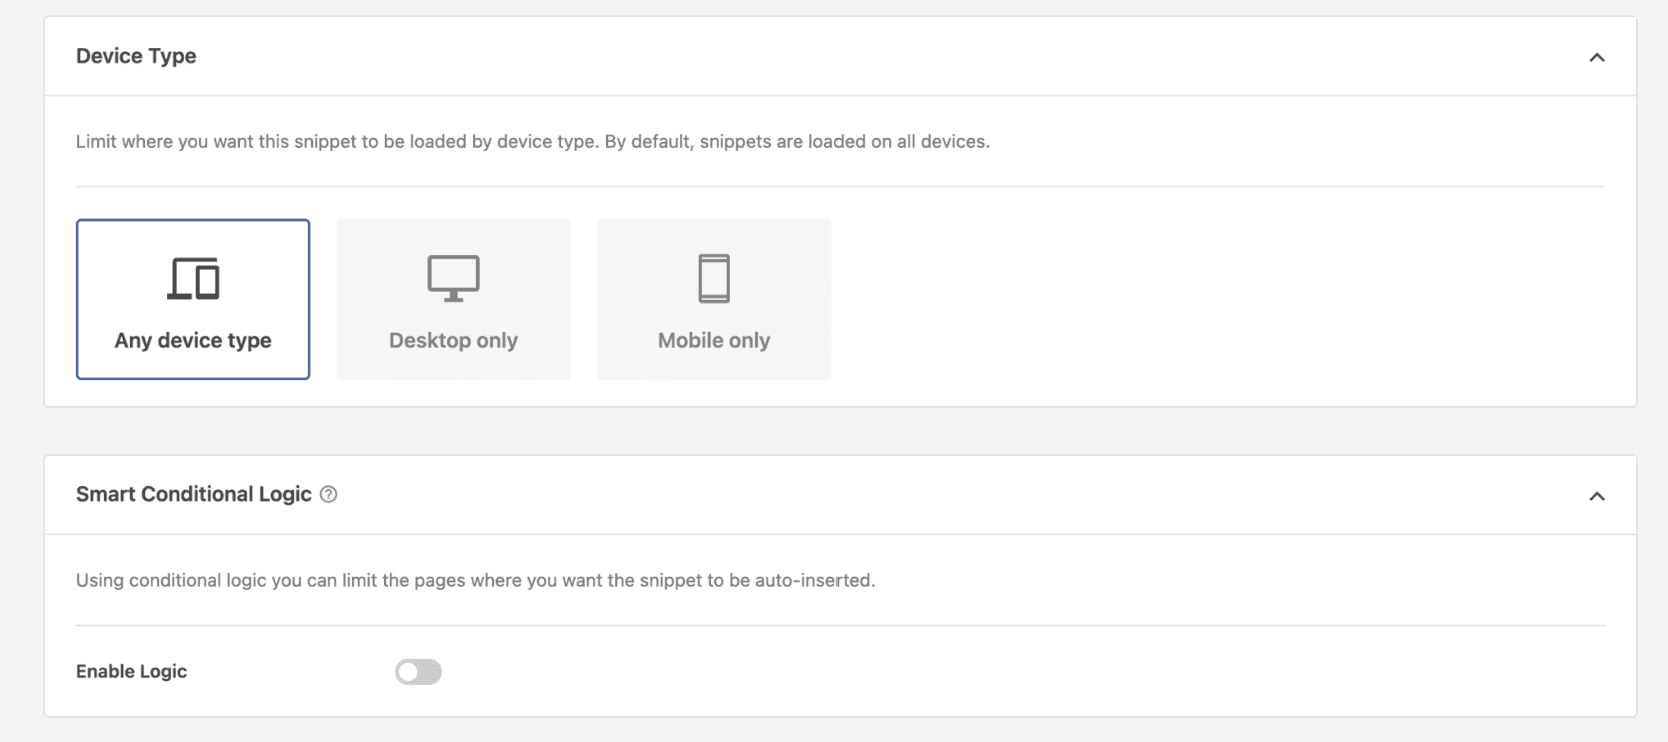Click the Smart Conditional Logic header bar
The height and width of the screenshot is (742, 1668).
pos(840,495)
